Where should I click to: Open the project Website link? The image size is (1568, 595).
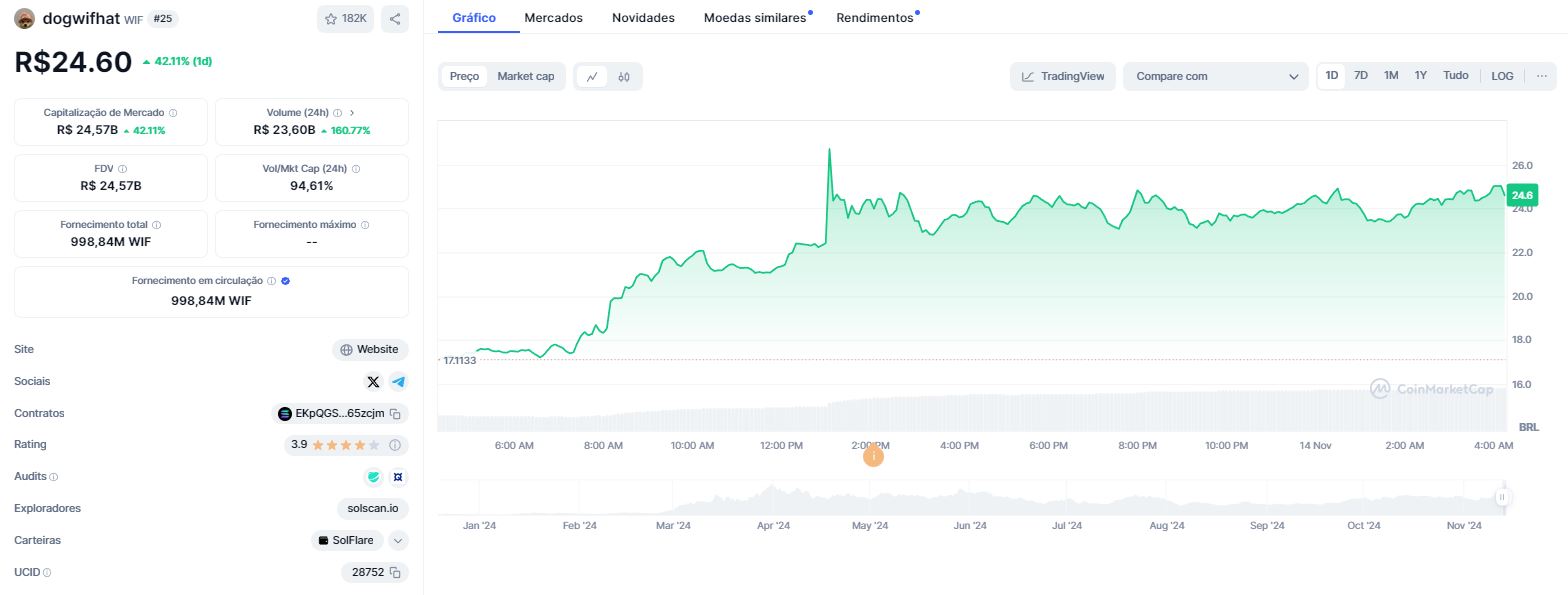(370, 350)
